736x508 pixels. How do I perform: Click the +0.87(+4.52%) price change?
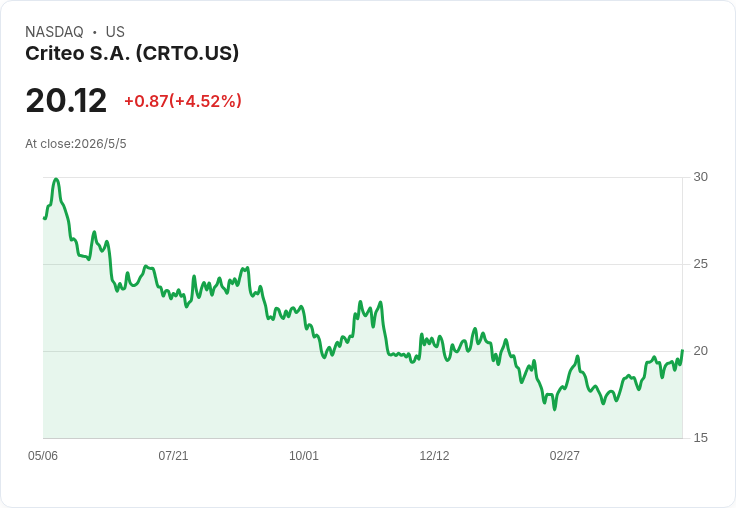click(183, 101)
